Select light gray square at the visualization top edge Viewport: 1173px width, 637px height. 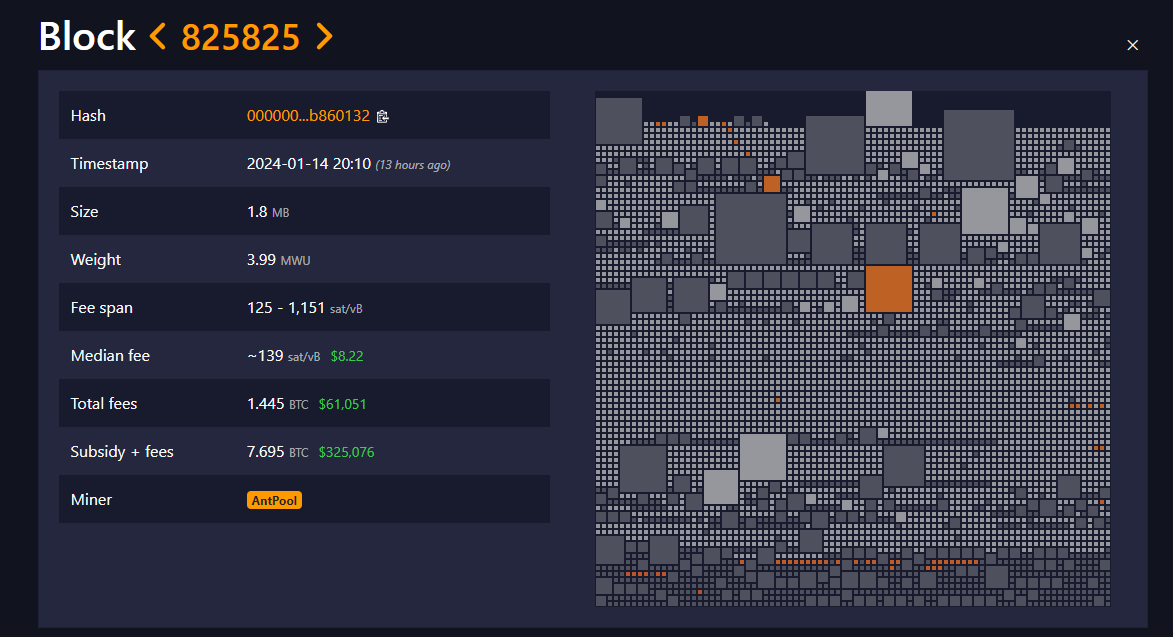(x=889, y=108)
